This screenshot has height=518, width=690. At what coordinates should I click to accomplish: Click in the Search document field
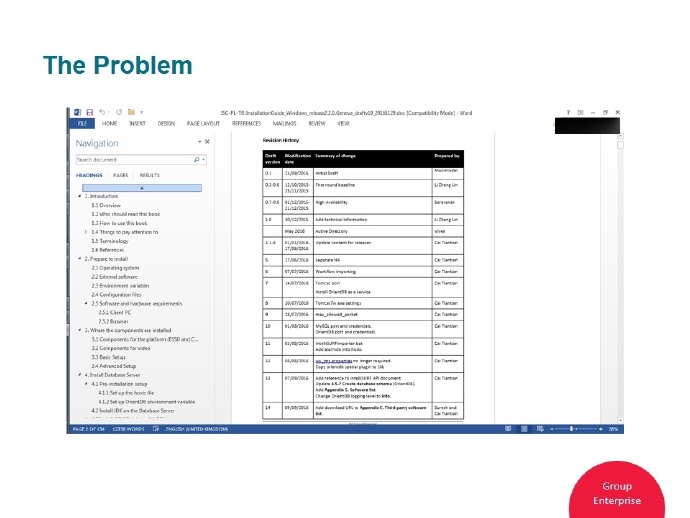pyautogui.click(x=132, y=159)
